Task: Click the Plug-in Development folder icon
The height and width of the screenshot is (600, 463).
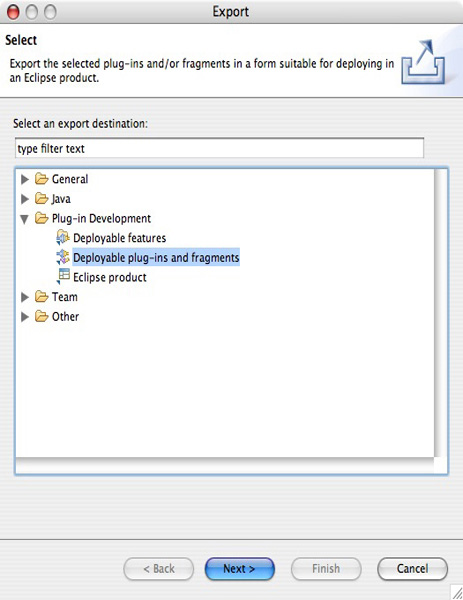Action: [41, 218]
